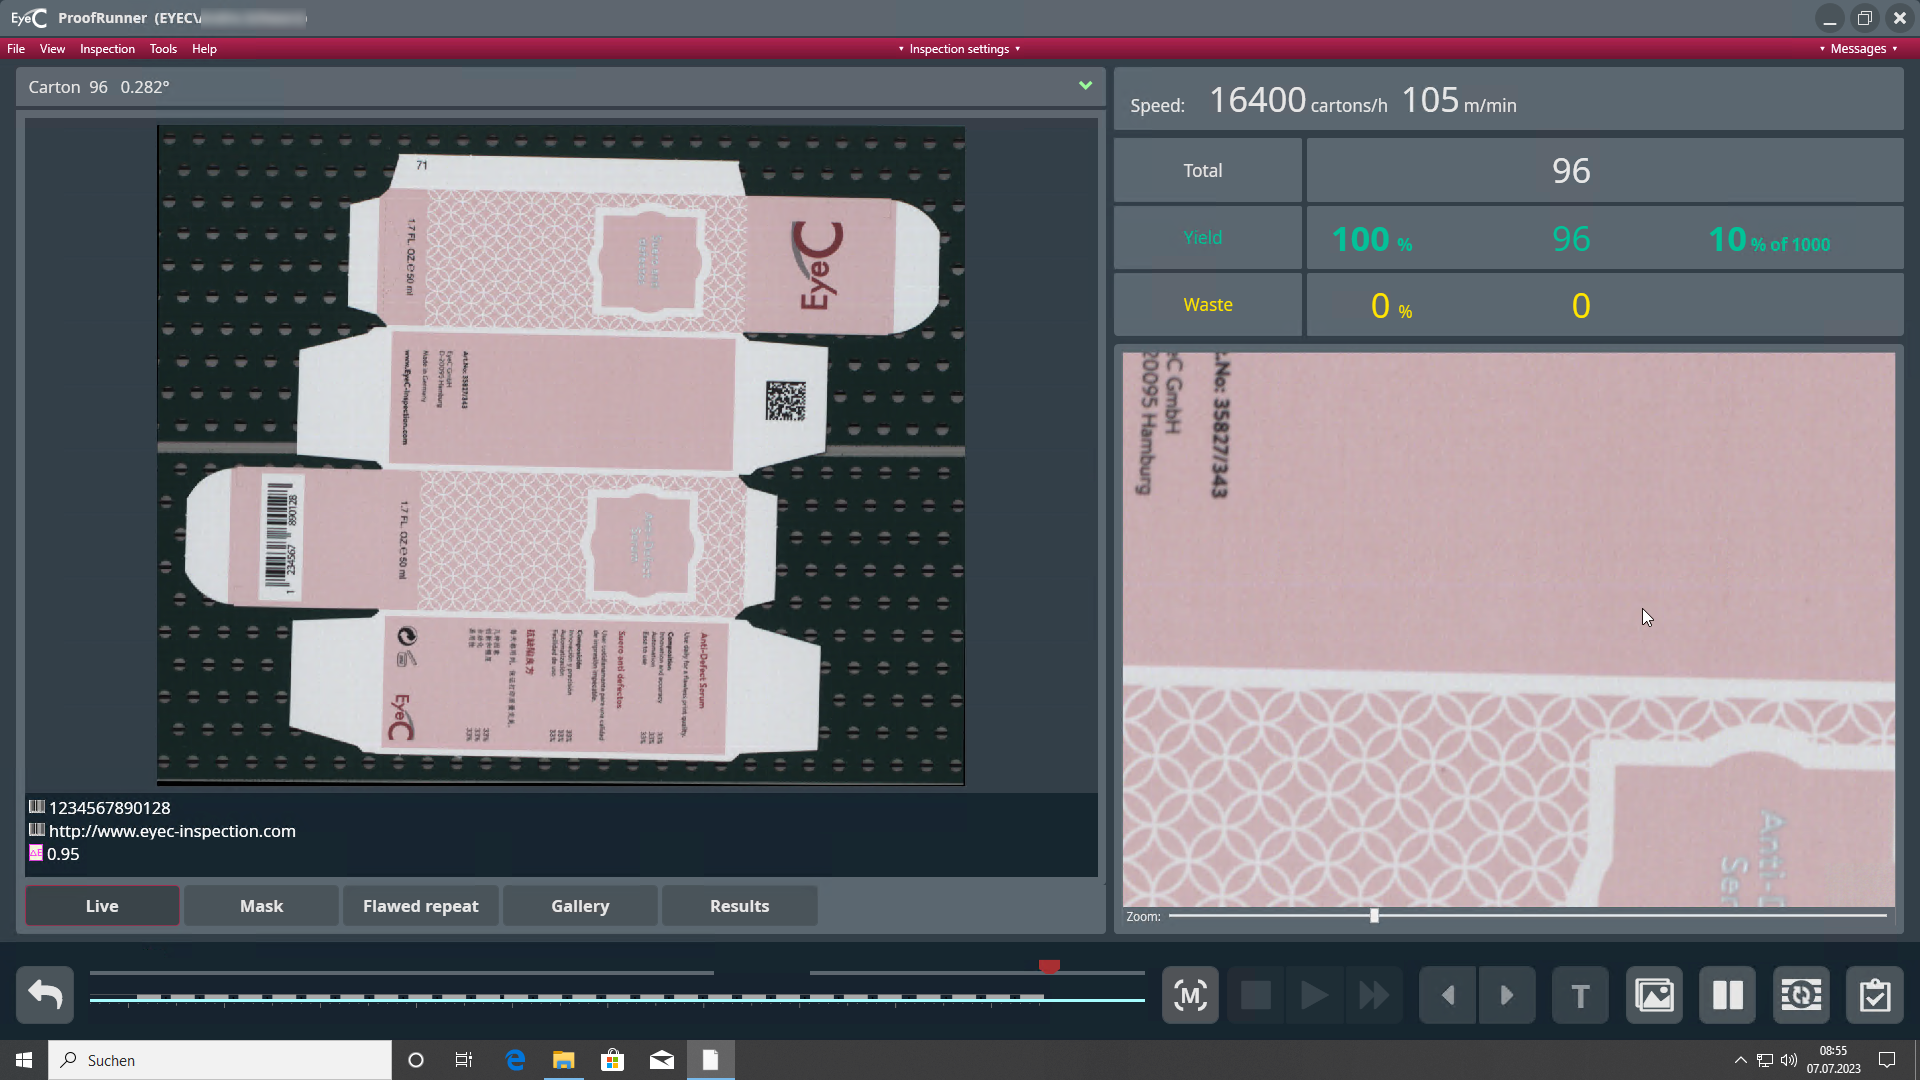Click the play button

click(1314, 995)
